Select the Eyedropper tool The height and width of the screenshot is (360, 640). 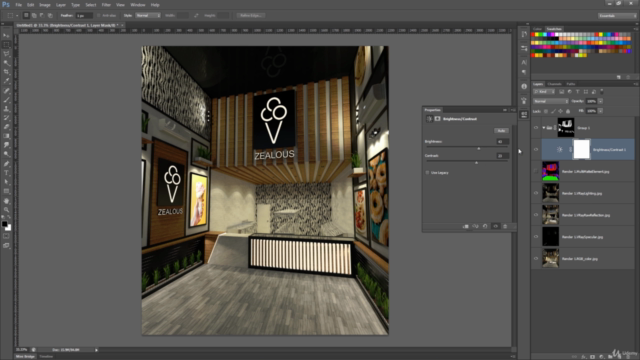click(x=6, y=81)
